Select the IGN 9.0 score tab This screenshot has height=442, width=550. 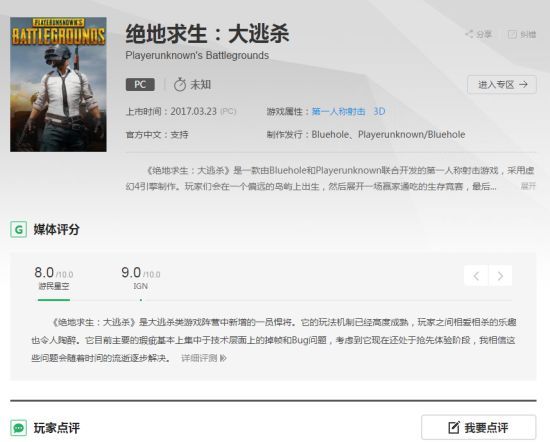(141, 278)
